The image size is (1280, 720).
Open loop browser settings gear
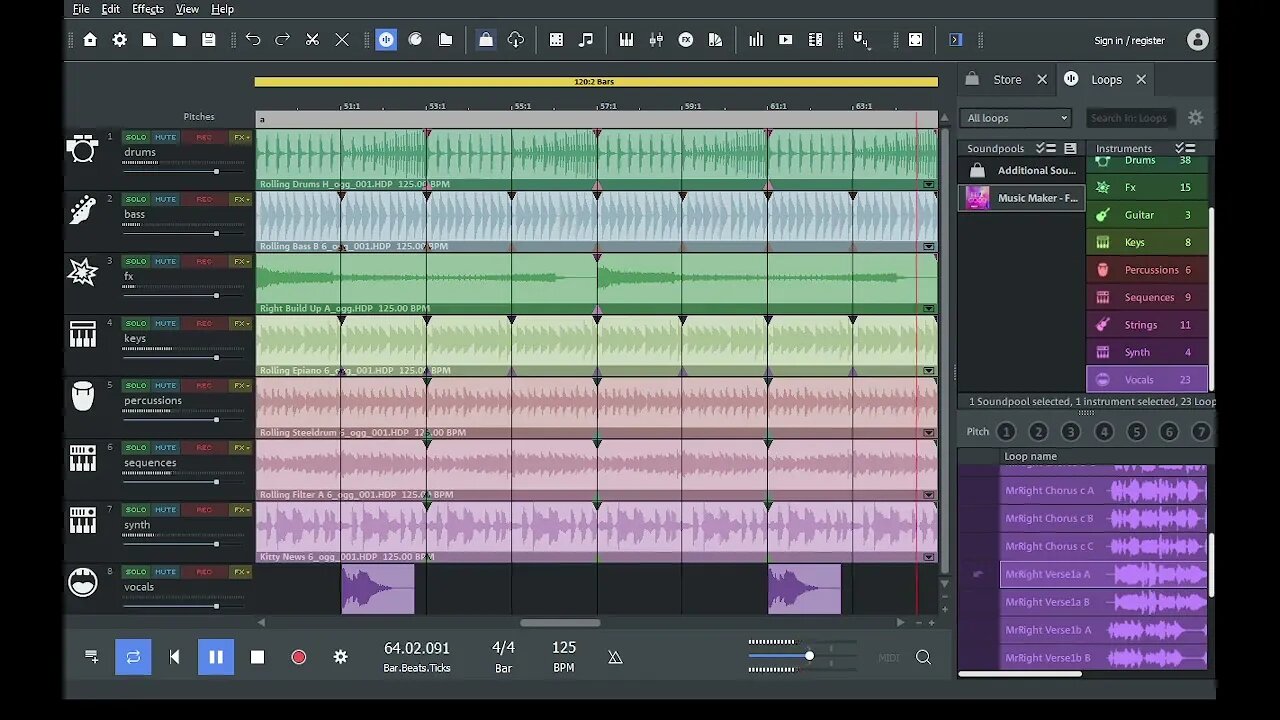1195,118
